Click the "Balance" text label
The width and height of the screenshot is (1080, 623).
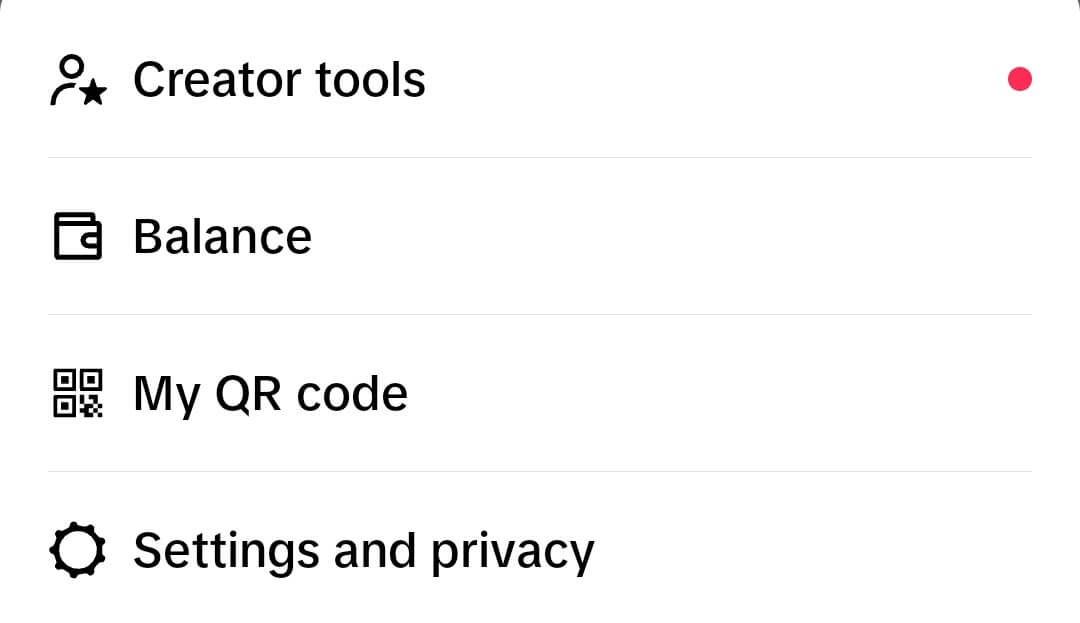click(x=222, y=237)
